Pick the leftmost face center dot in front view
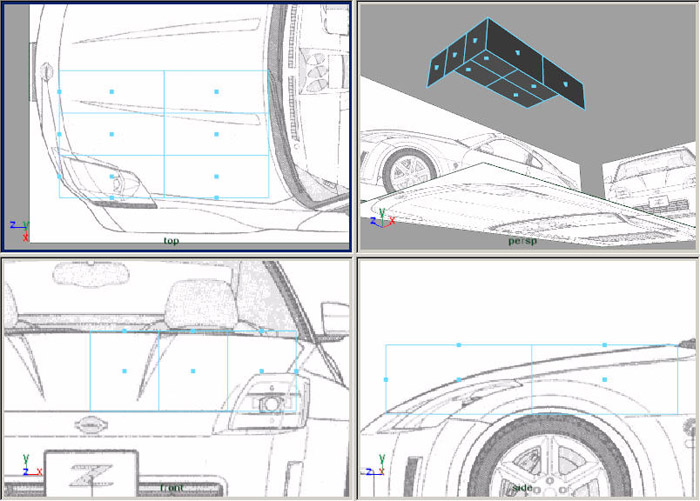The width and height of the screenshot is (700, 501). [124, 371]
